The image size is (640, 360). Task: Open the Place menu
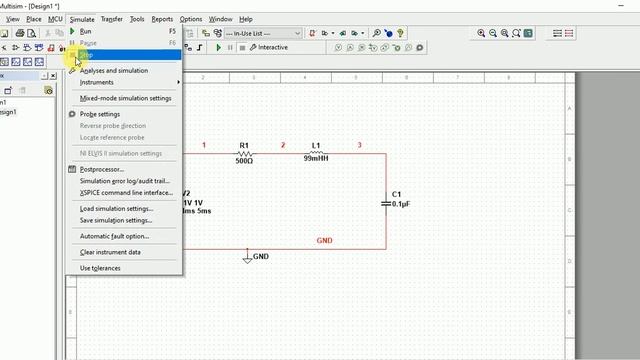pos(33,19)
